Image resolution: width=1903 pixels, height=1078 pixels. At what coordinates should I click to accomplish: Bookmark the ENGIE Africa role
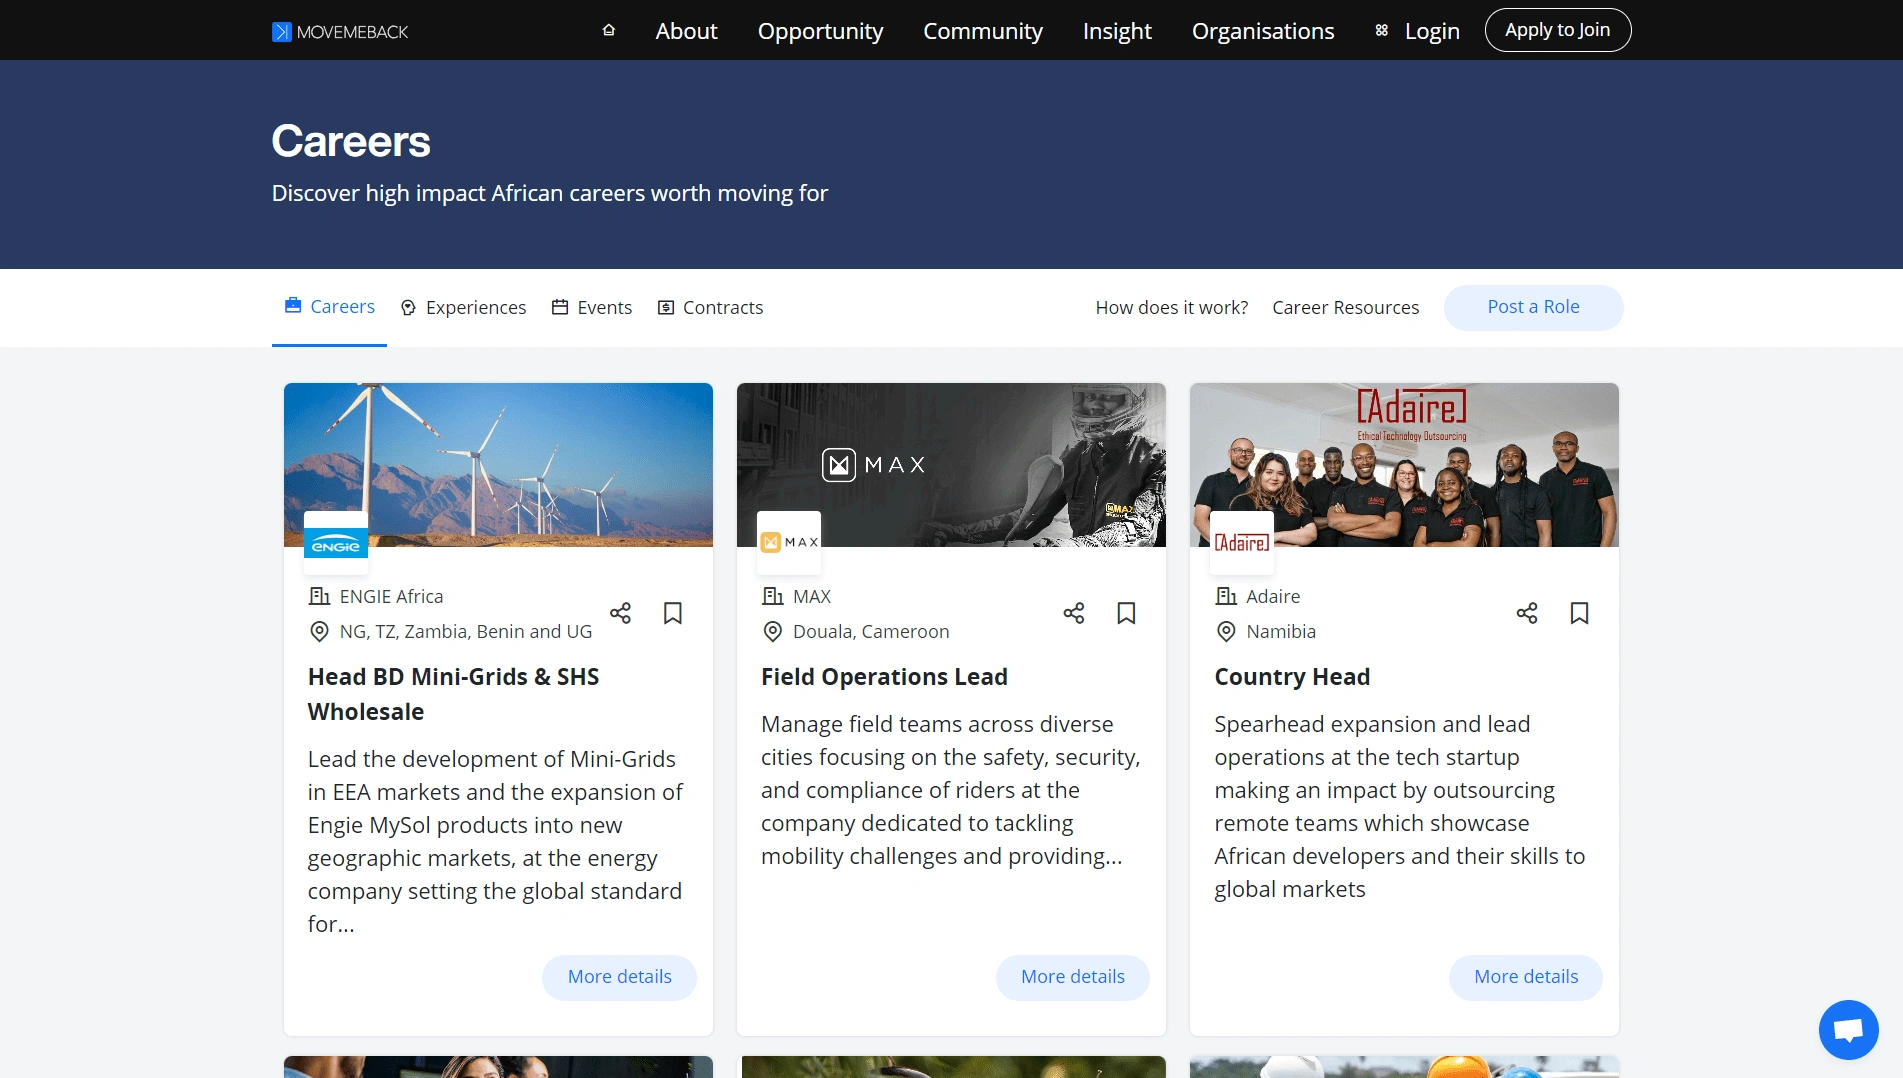click(673, 613)
